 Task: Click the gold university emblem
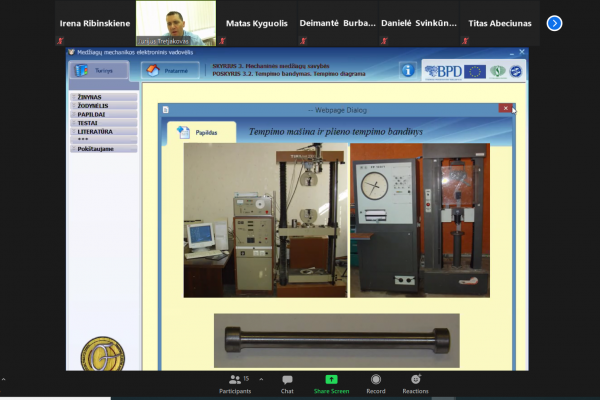click(x=103, y=354)
